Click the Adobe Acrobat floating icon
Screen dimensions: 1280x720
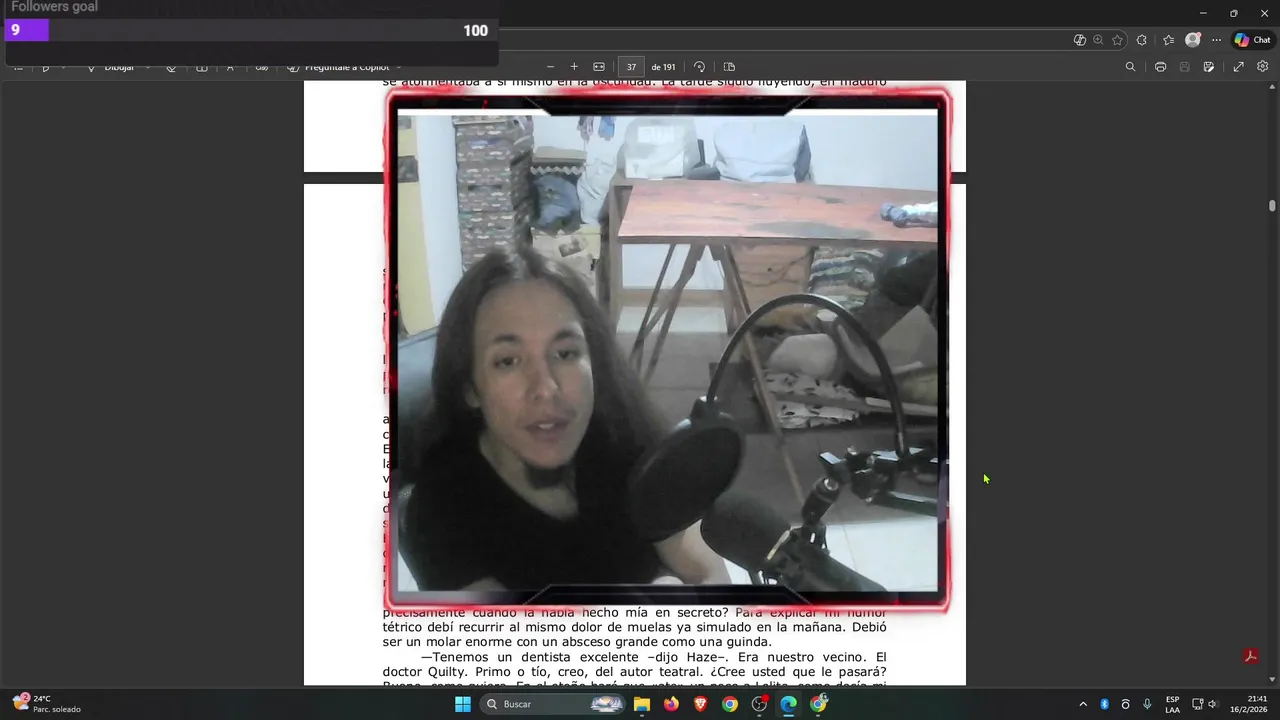[1250, 656]
